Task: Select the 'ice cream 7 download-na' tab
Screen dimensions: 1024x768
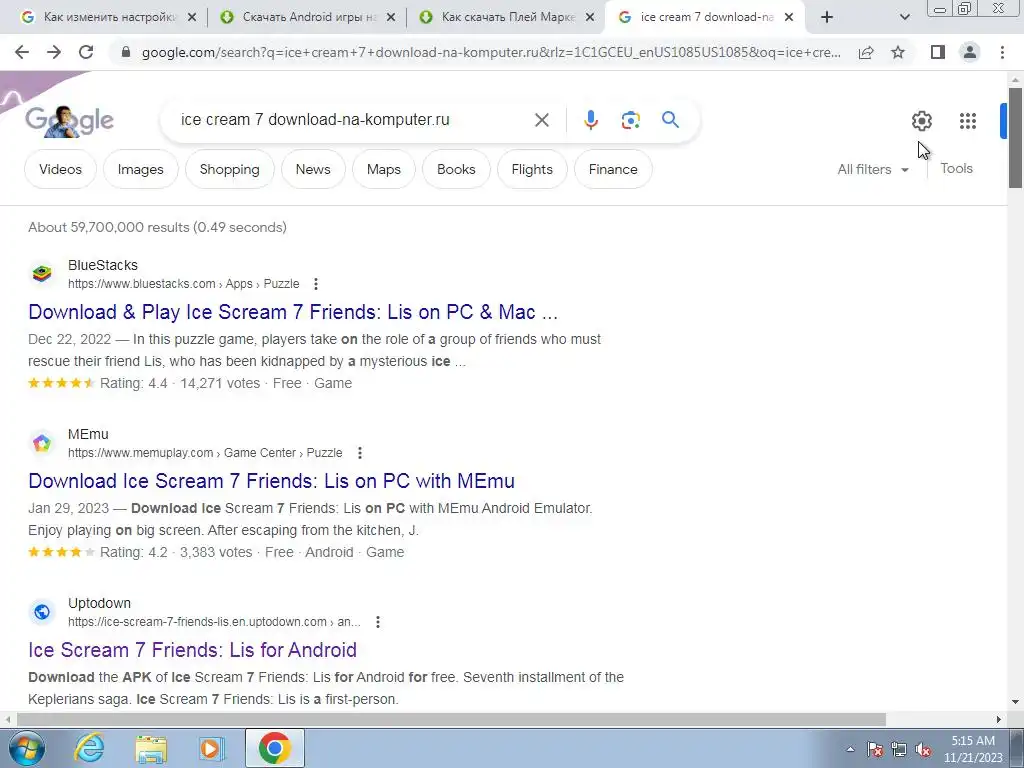Action: 705,17
